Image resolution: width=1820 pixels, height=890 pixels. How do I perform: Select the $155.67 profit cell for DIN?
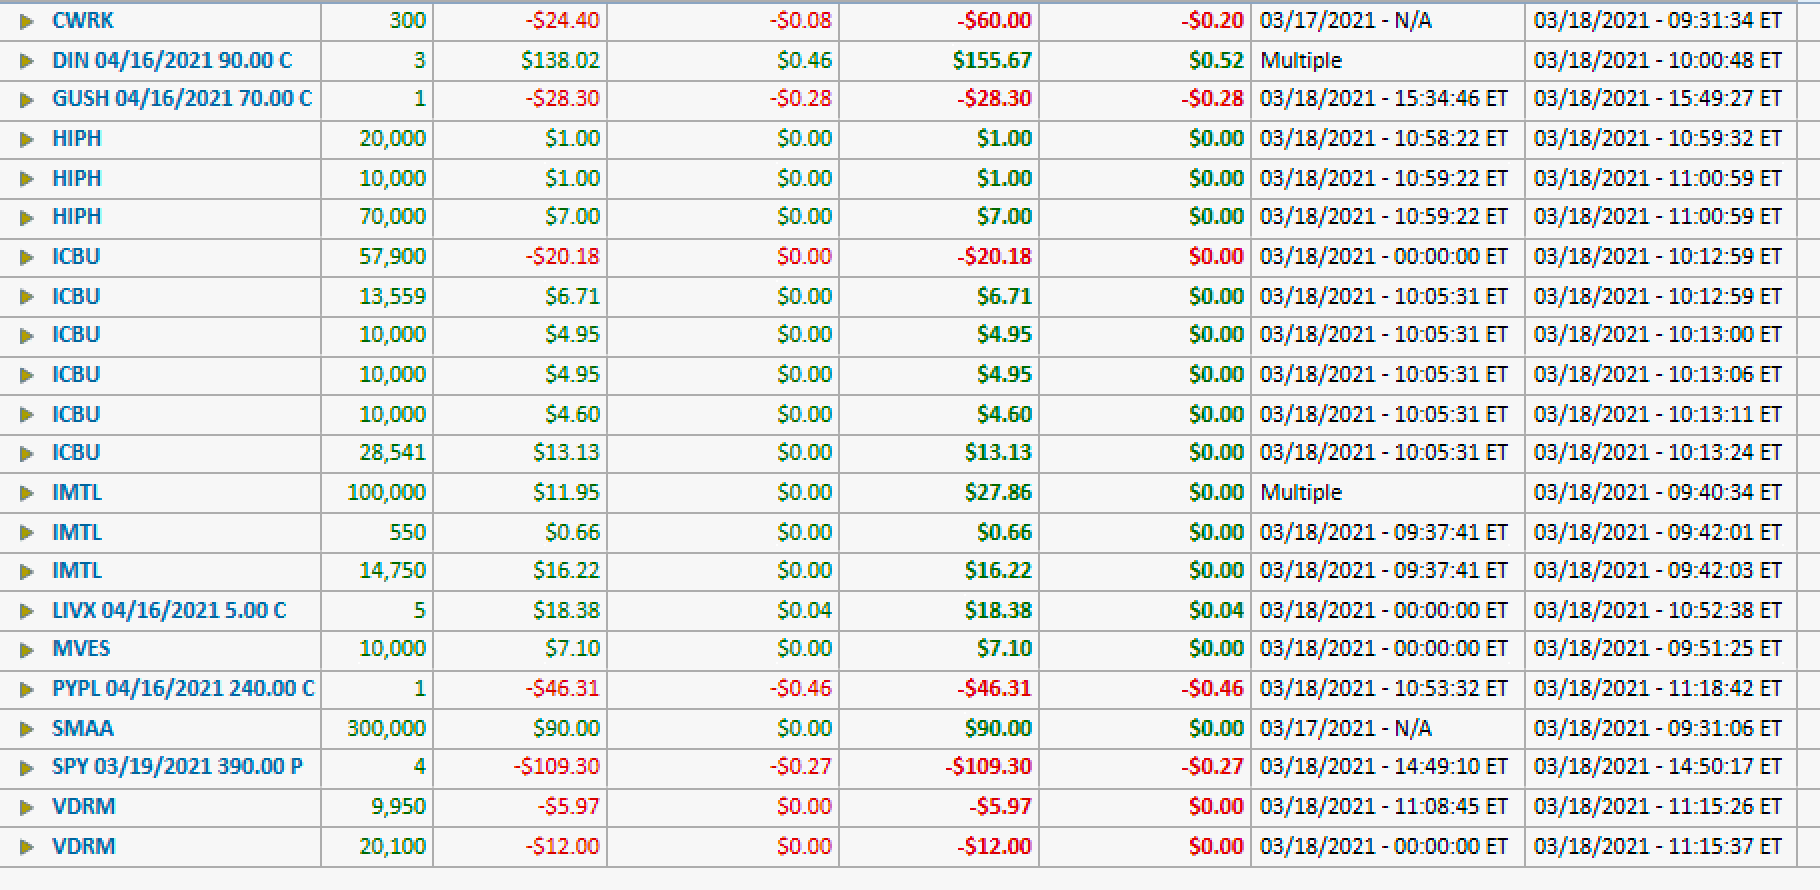[x=991, y=61]
